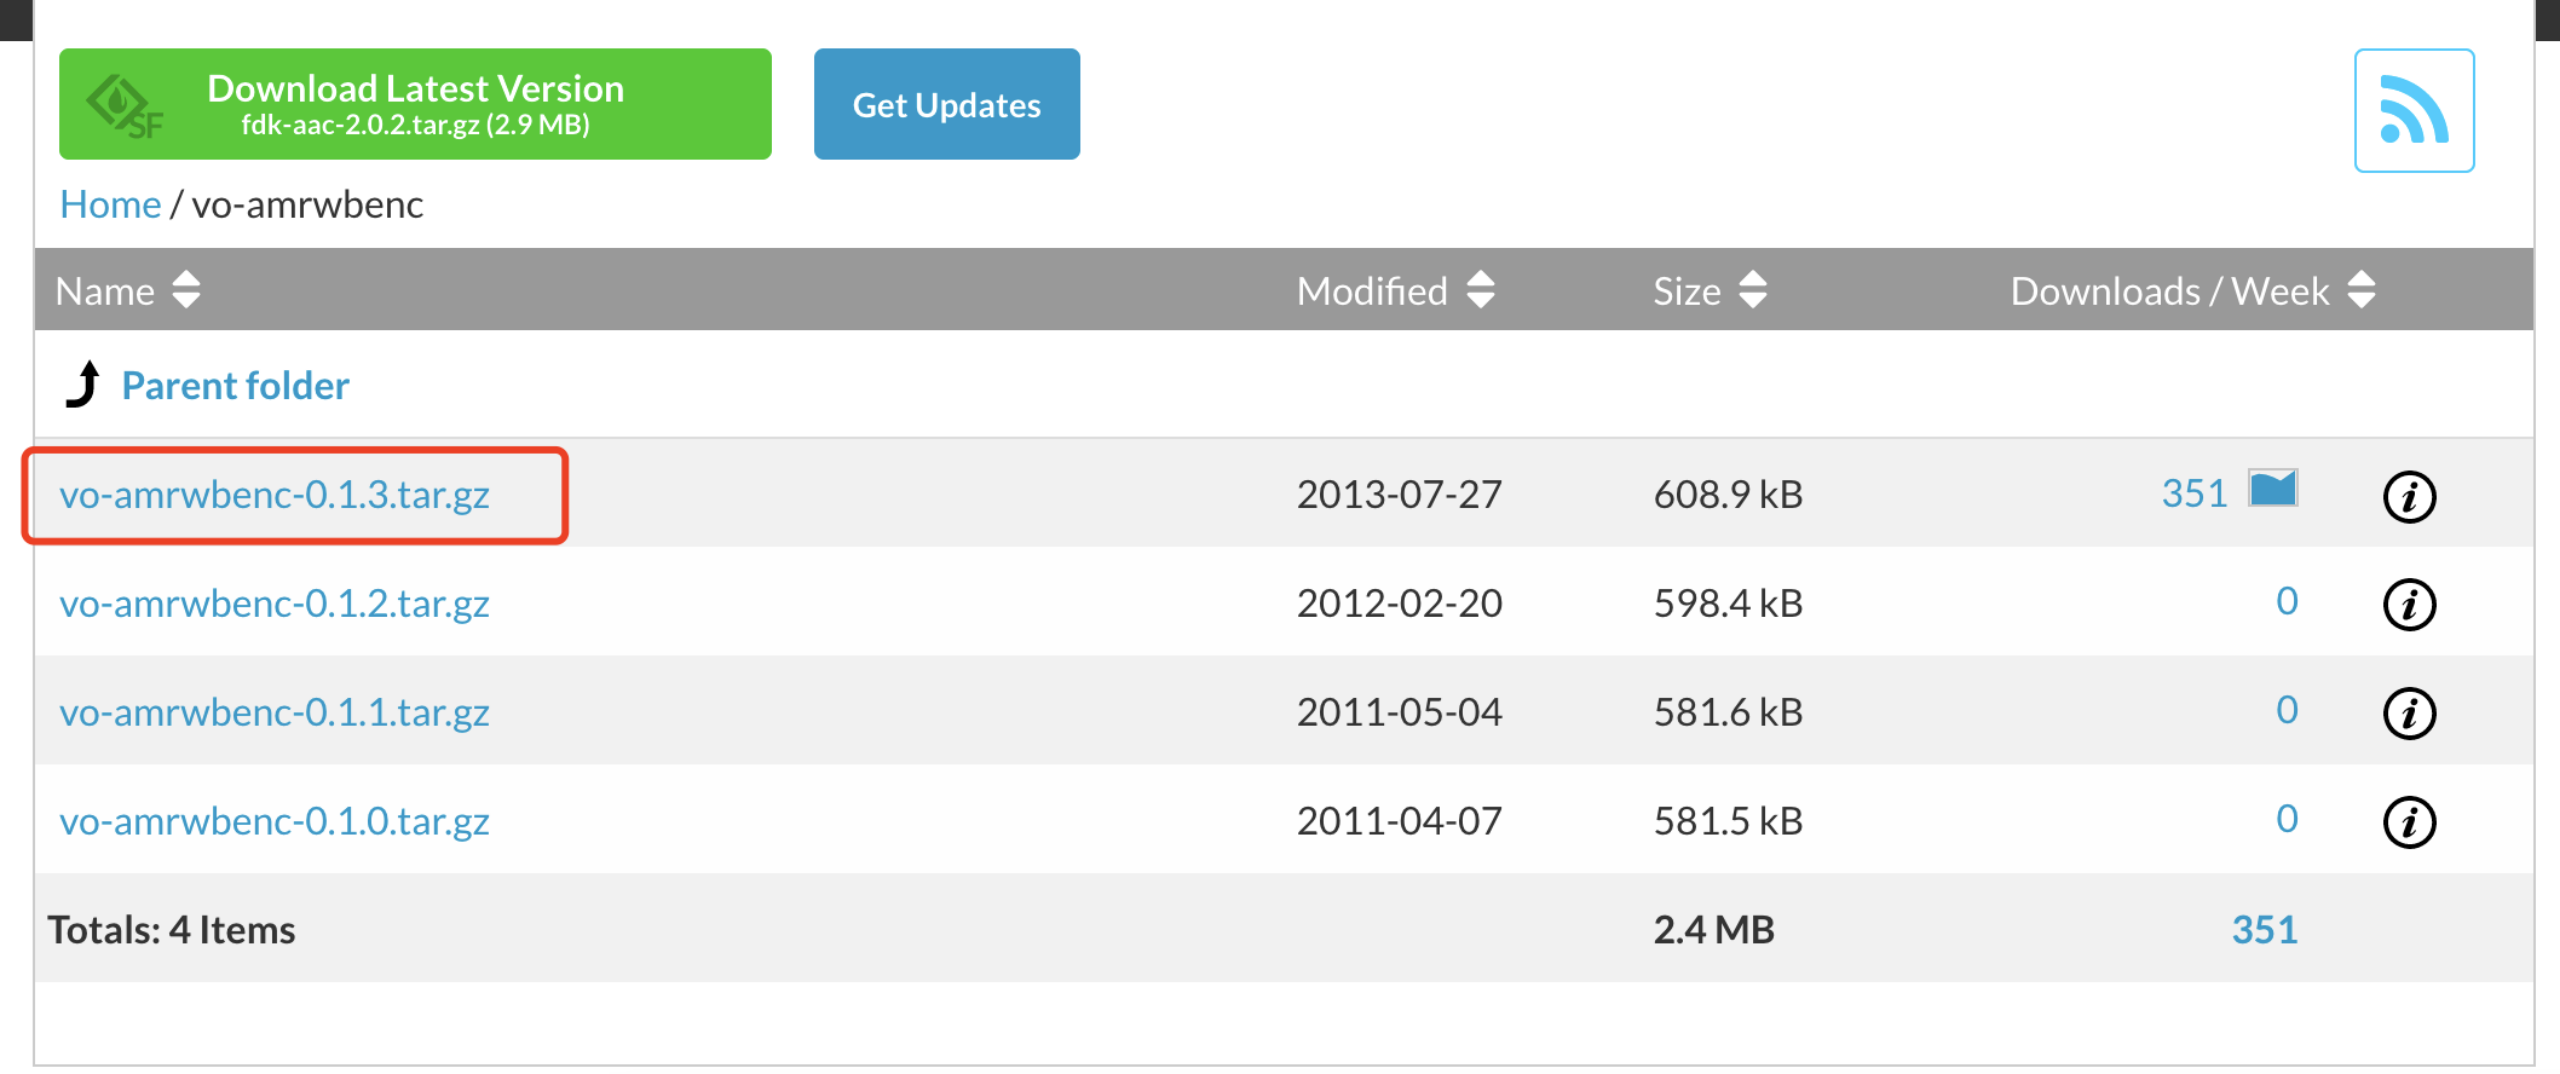
Task: Toggle sorting on the Downloads / Week column
Action: point(2361,290)
